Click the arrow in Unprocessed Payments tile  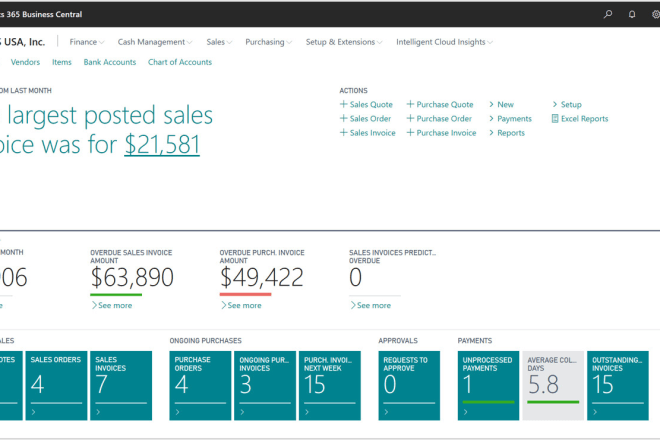click(x=466, y=412)
